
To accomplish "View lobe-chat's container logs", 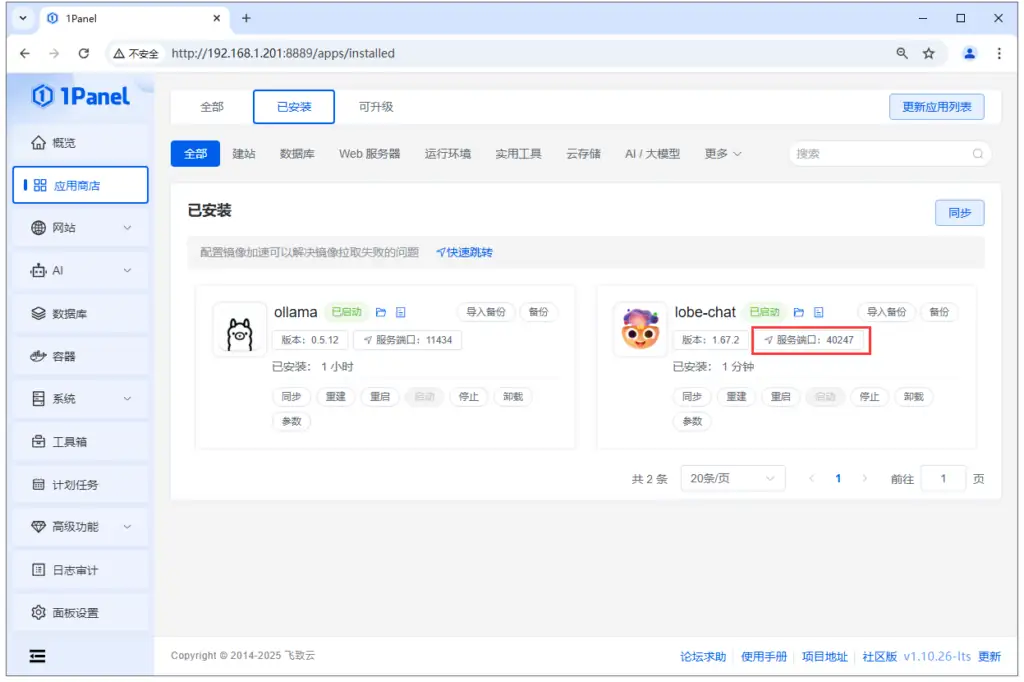I will 819,312.
